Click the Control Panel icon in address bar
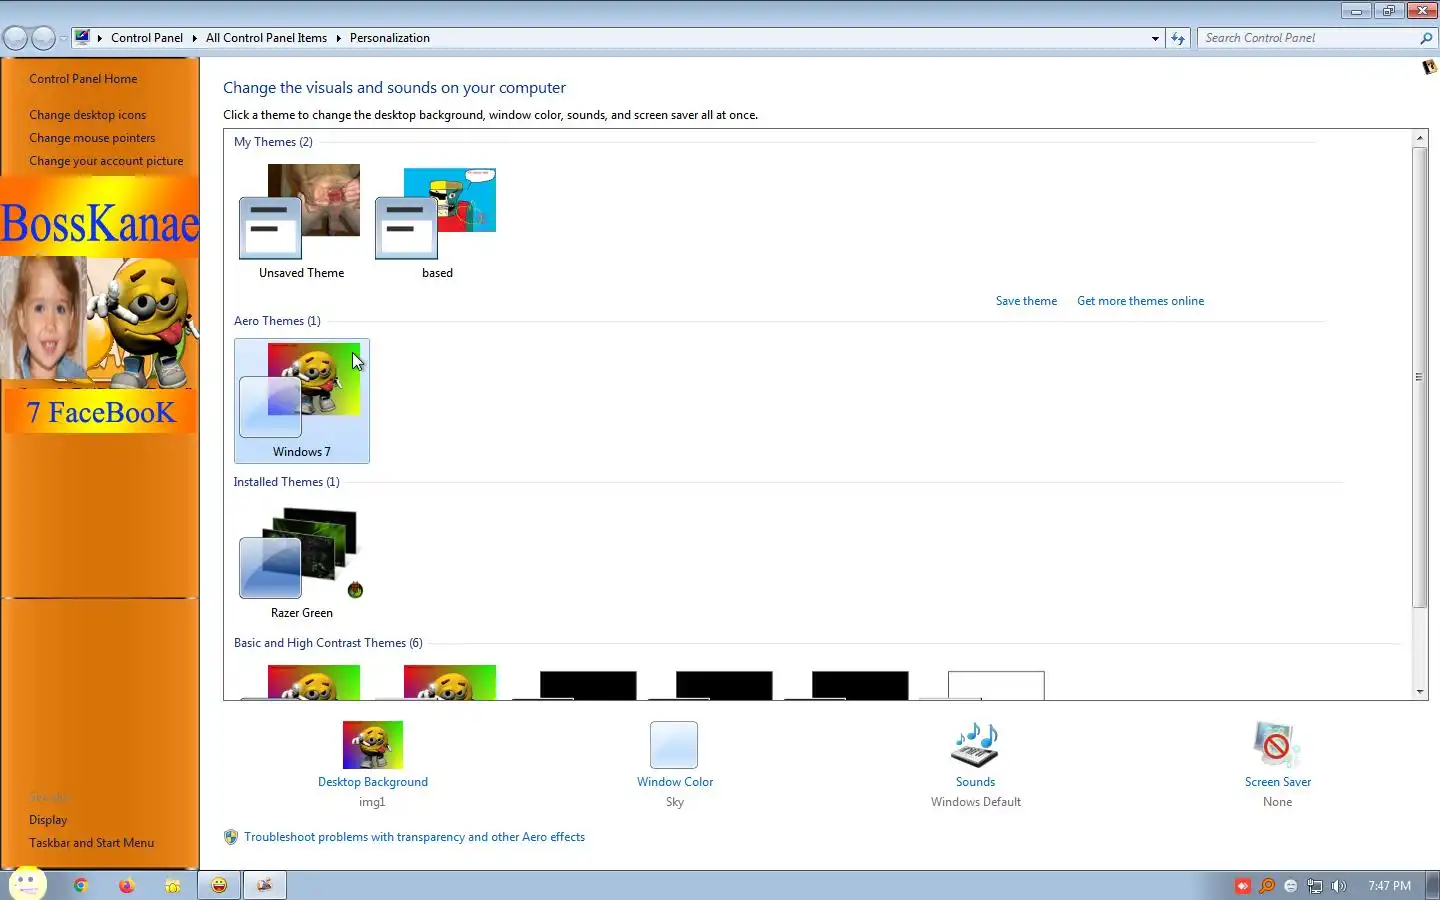Image resolution: width=1440 pixels, height=900 pixels. point(82,38)
